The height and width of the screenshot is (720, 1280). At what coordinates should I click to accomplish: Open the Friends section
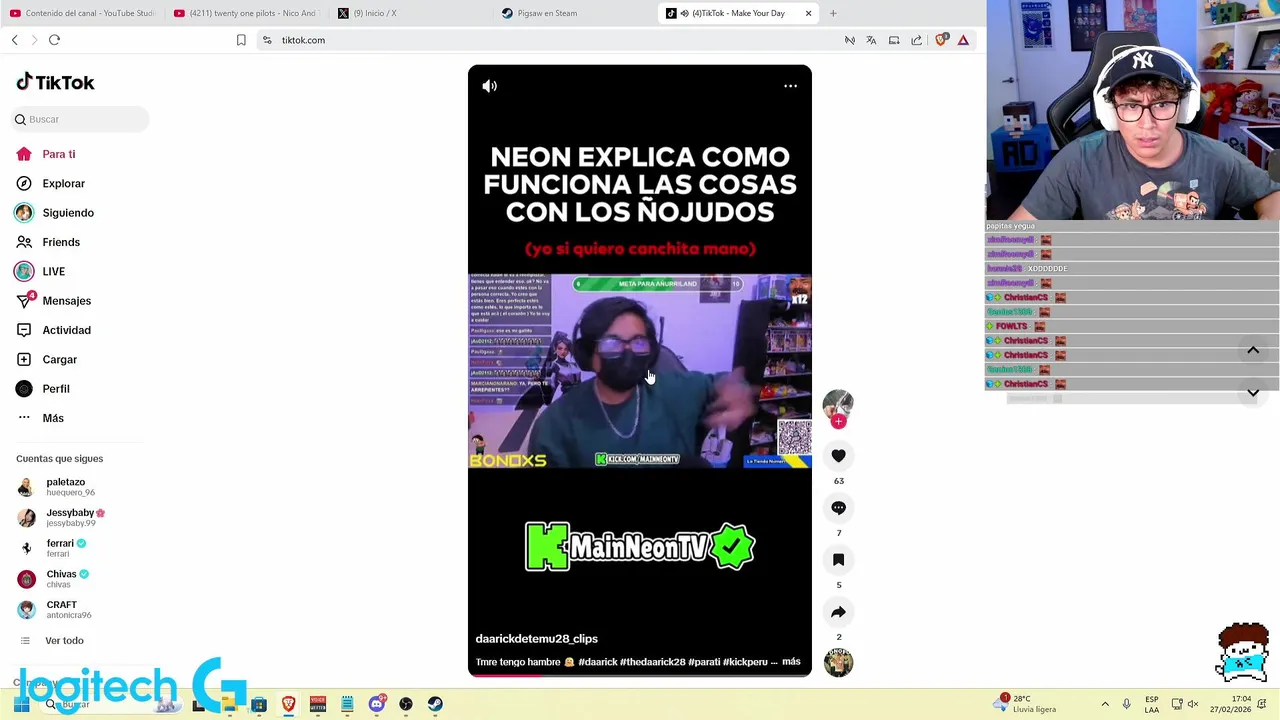click(x=61, y=242)
